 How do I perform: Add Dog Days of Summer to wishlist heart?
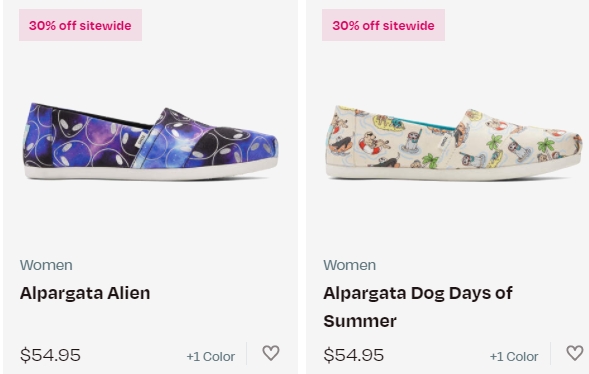[575, 353]
